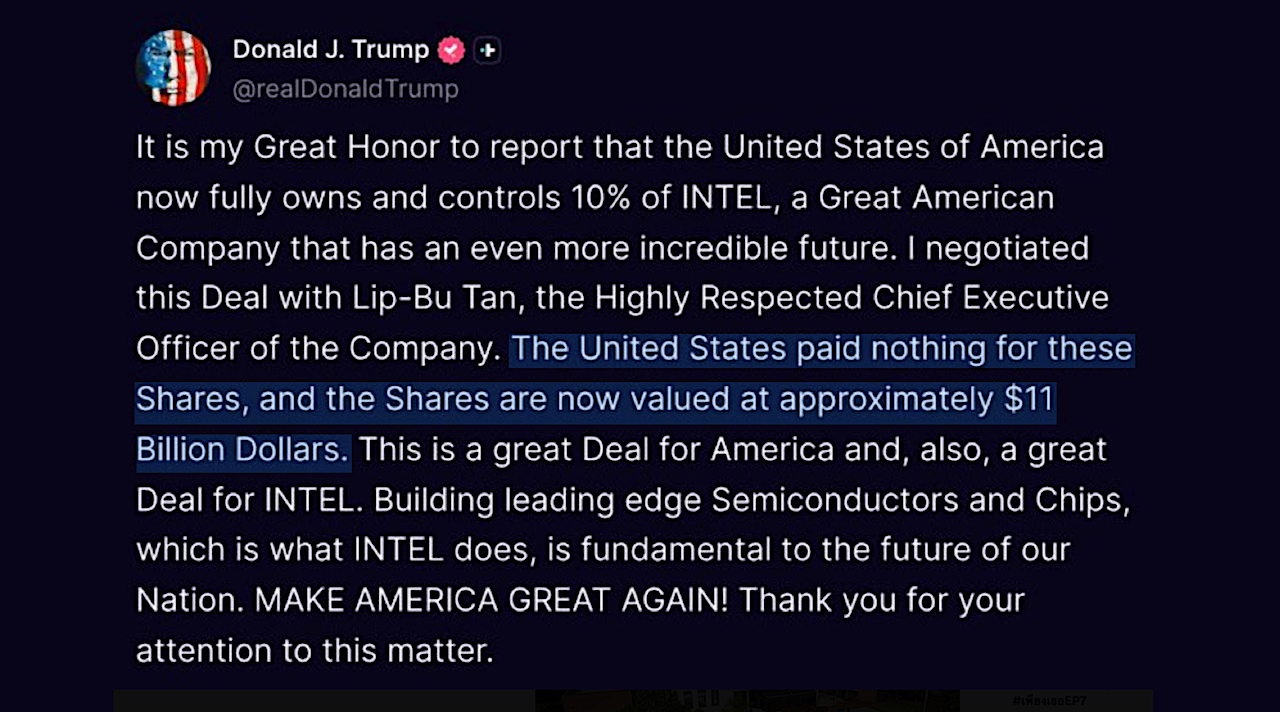Screen dimensions: 1280x712
Task: Open the image thumbnail strip below the post
Action: 633,701
